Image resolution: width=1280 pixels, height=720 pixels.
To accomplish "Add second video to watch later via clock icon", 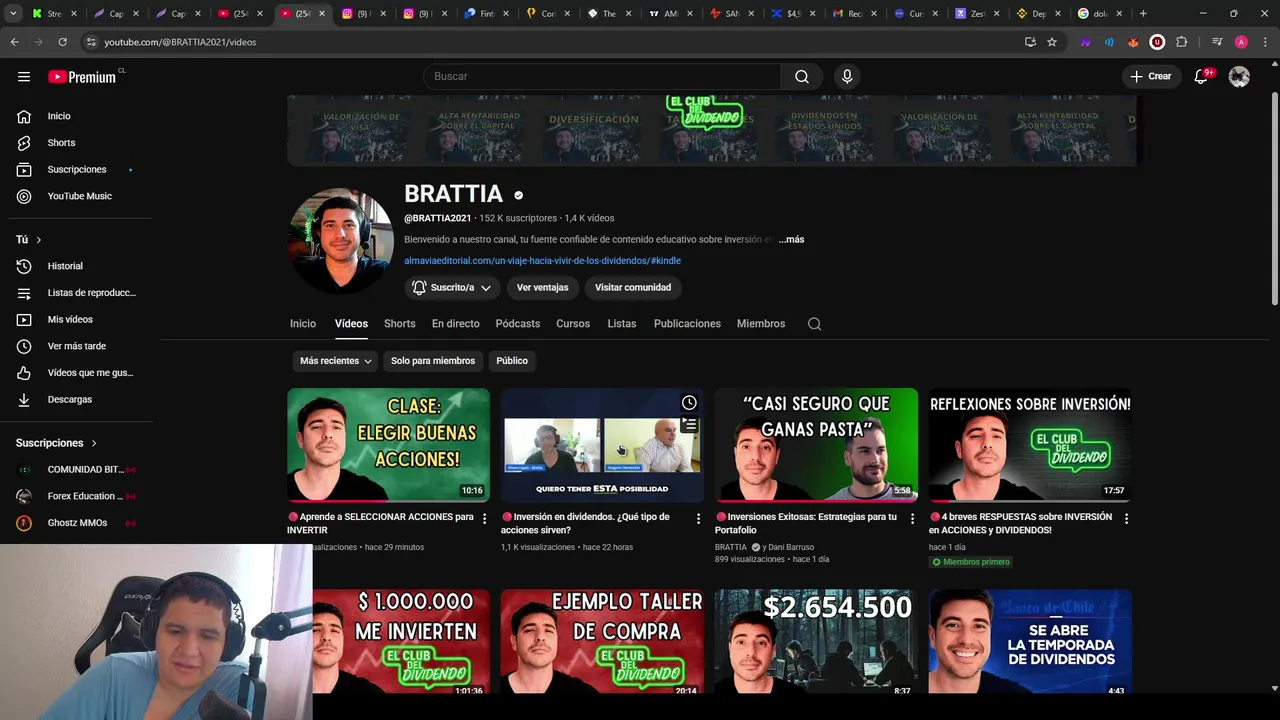I will 689,403.
